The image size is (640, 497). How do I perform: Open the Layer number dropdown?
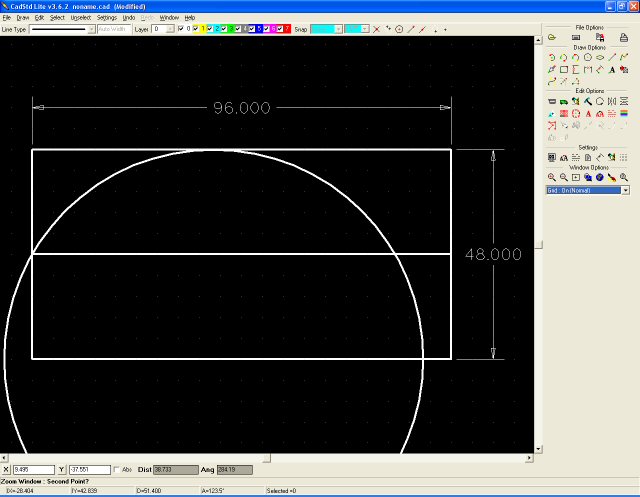point(170,29)
